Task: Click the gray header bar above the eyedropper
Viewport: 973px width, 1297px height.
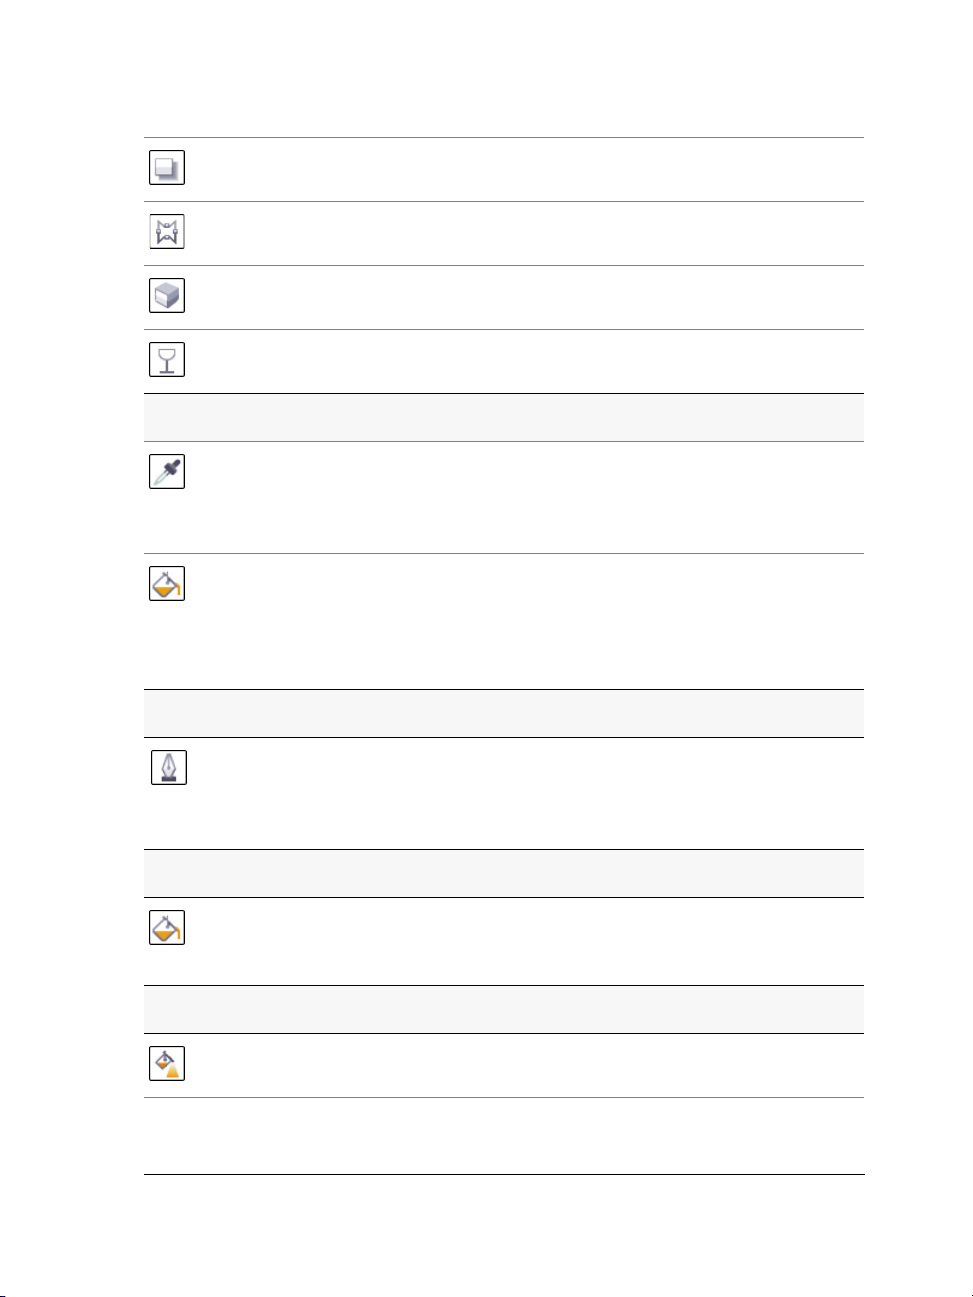Action: coord(504,418)
